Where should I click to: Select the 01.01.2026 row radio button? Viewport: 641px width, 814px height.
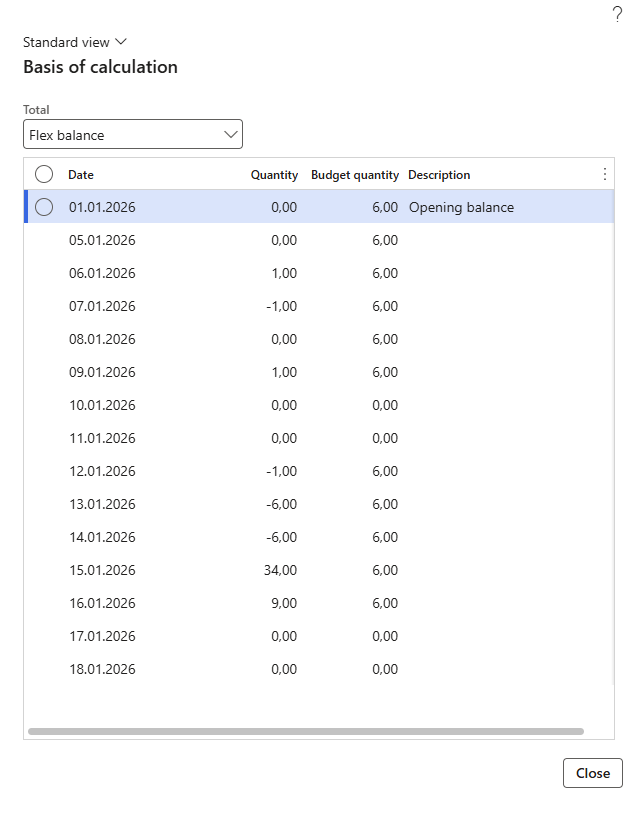tap(44, 207)
